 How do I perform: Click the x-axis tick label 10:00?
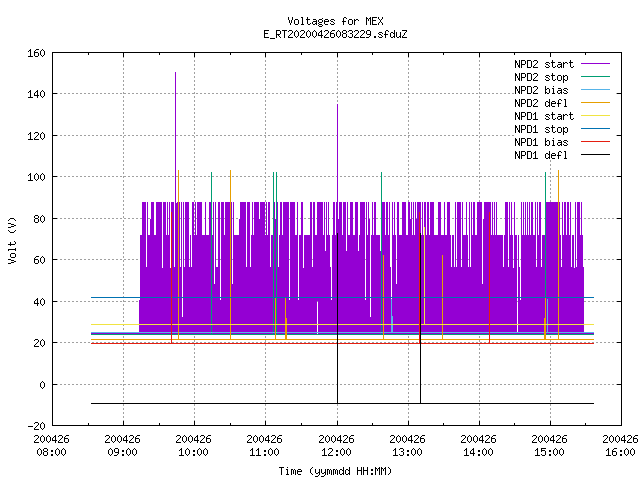[x=193, y=452]
